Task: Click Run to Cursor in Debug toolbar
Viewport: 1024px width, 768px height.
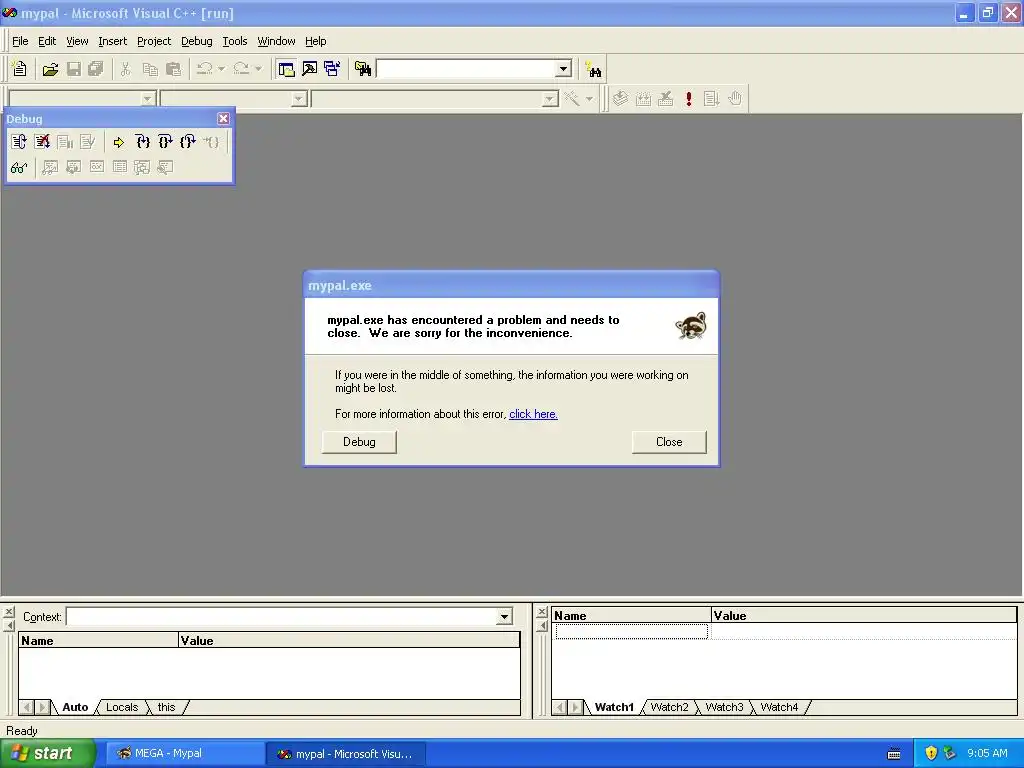Action: 211,142
